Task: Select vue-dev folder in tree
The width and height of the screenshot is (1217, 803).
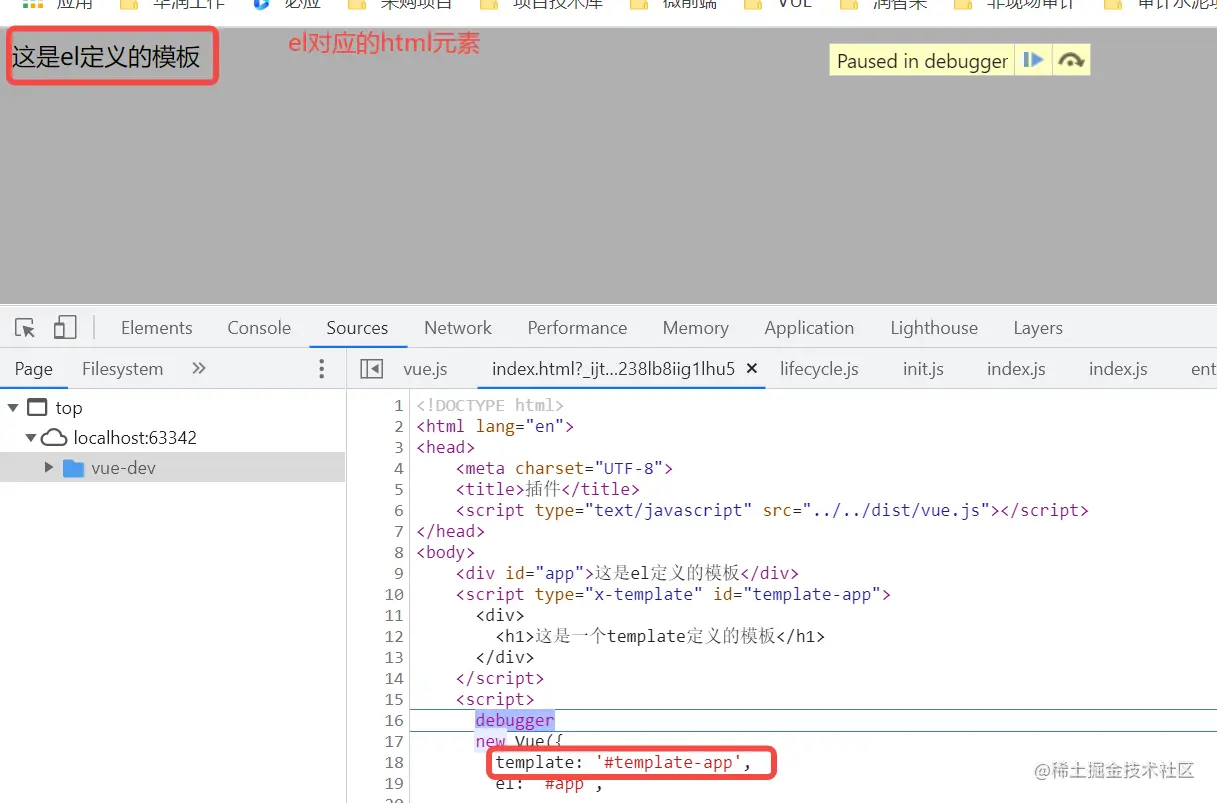Action: 123,467
